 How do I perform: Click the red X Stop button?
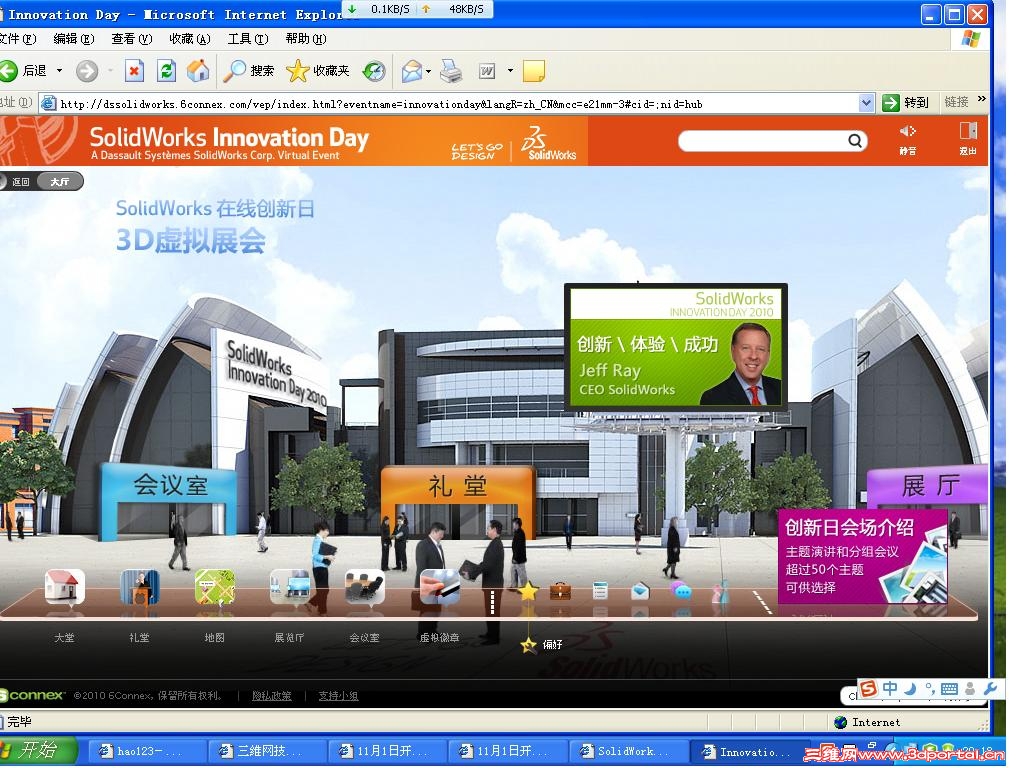point(134,71)
